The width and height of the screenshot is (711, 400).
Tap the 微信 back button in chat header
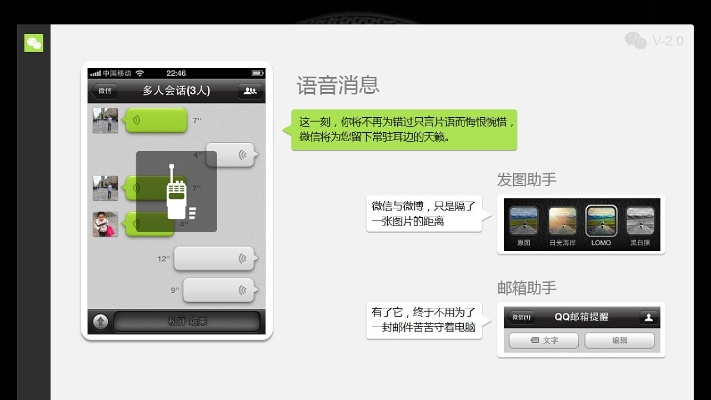click(x=104, y=91)
